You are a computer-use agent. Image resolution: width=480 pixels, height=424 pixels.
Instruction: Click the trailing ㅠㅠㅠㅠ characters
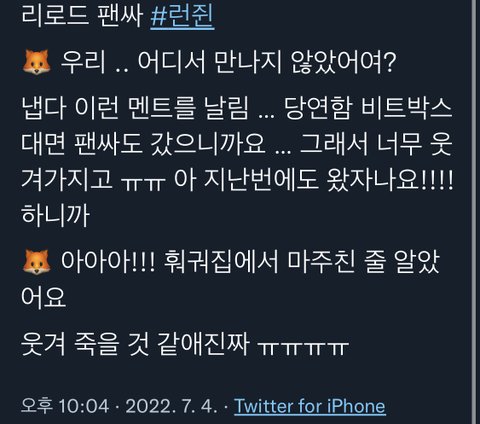point(304,347)
